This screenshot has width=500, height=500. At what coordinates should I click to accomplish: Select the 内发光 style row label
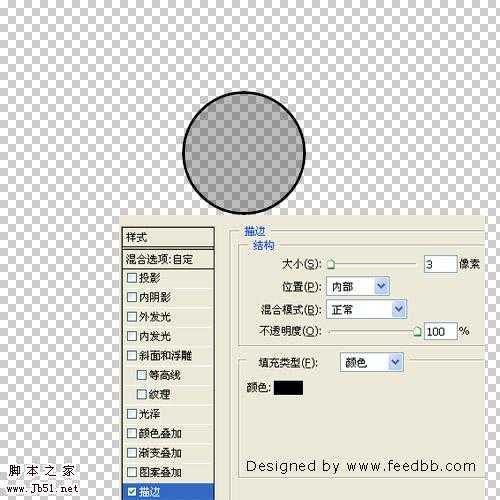click(x=155, y=336)
